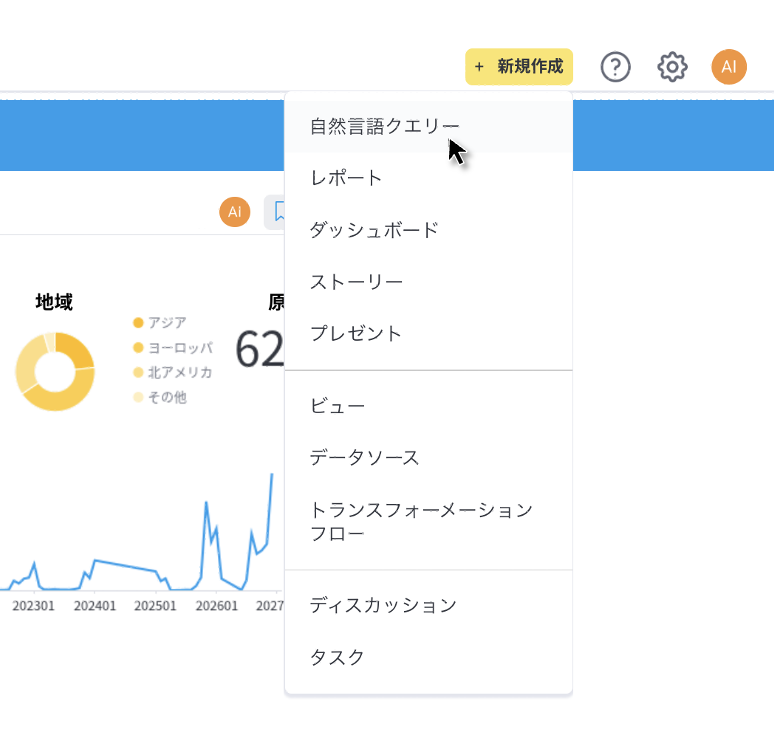
Task: Choose ビュー from the dropdown
Action: pyautogui.click(x=337, y=406)
